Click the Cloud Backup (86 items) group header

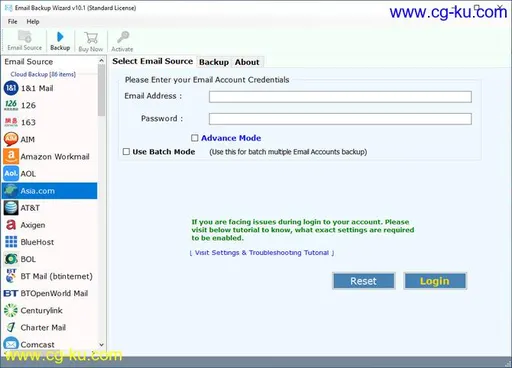click(43, 74)
